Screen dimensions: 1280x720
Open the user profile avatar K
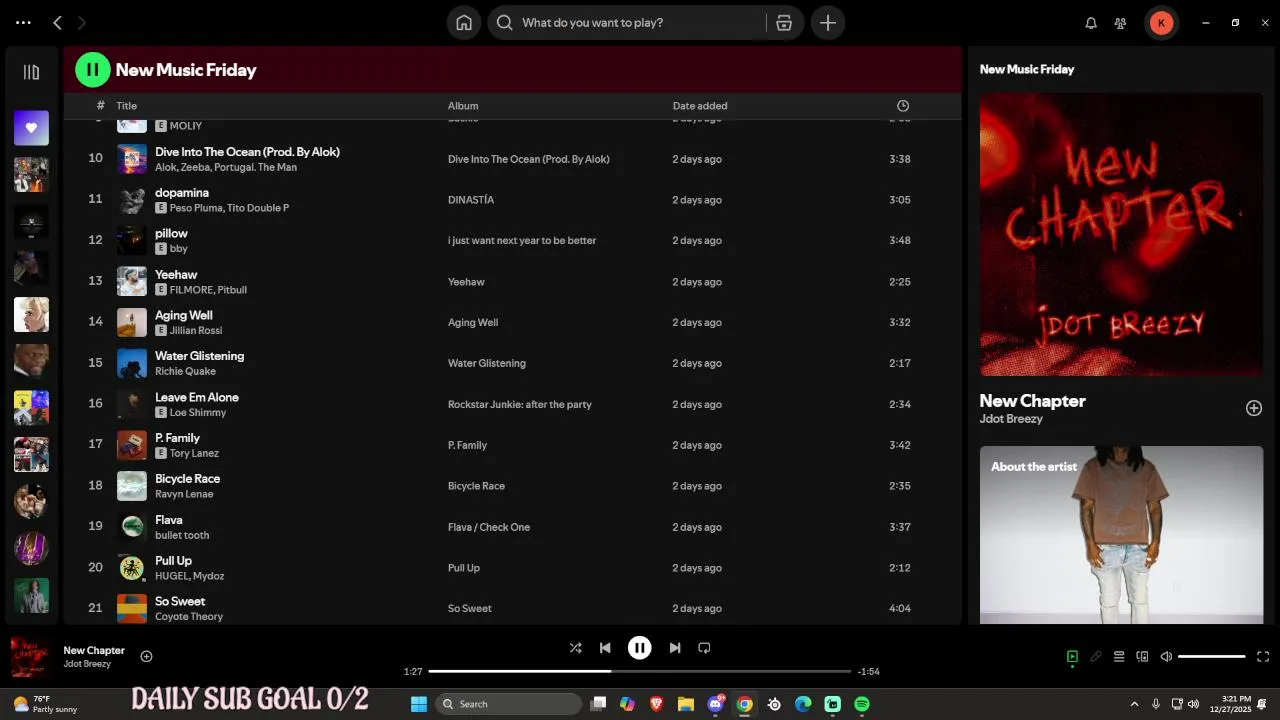(1161, 23)
